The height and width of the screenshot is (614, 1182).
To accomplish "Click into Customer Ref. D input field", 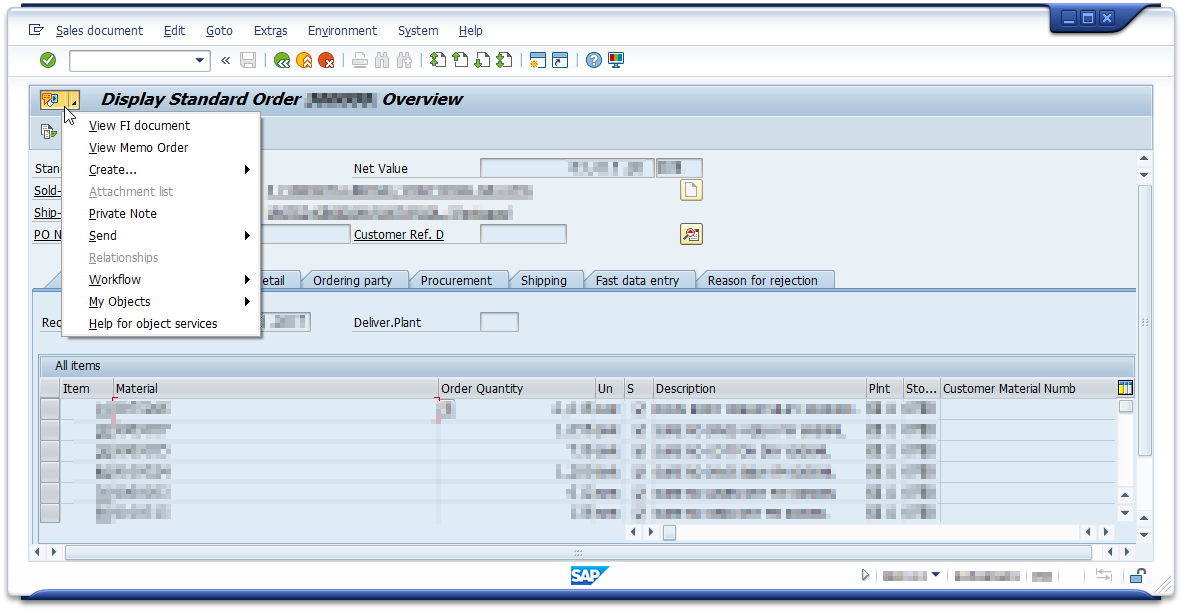I will [x=523, y=234].
